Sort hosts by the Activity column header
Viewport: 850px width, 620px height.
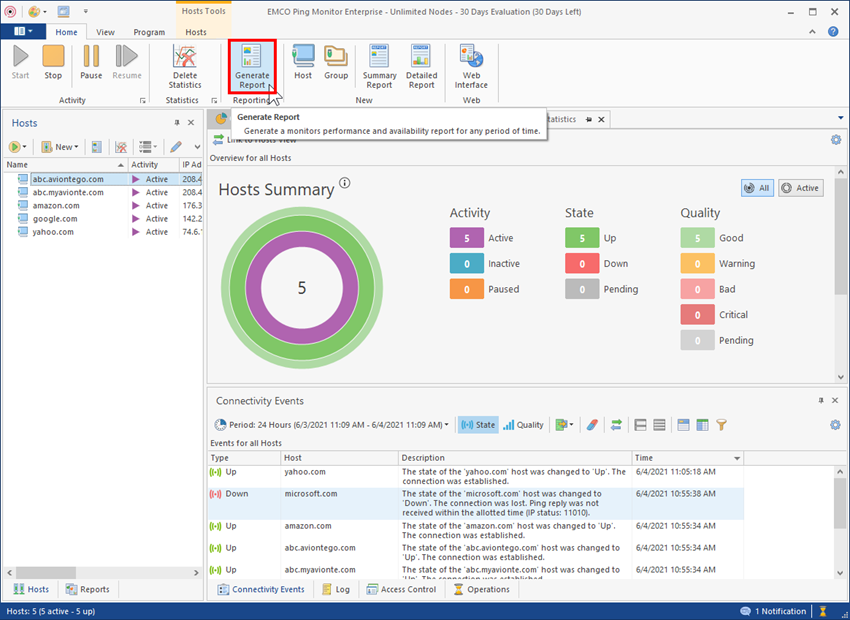153,165
